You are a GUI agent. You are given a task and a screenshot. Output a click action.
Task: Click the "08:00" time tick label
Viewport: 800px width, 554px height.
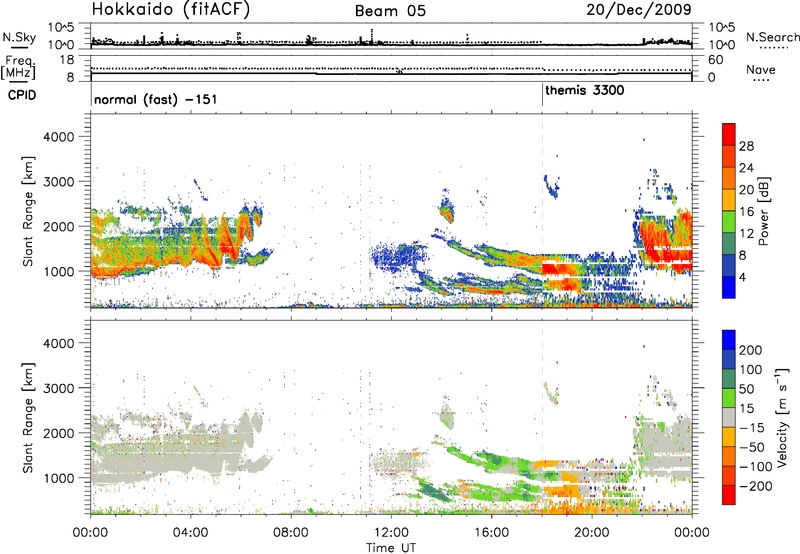point(290,533)
